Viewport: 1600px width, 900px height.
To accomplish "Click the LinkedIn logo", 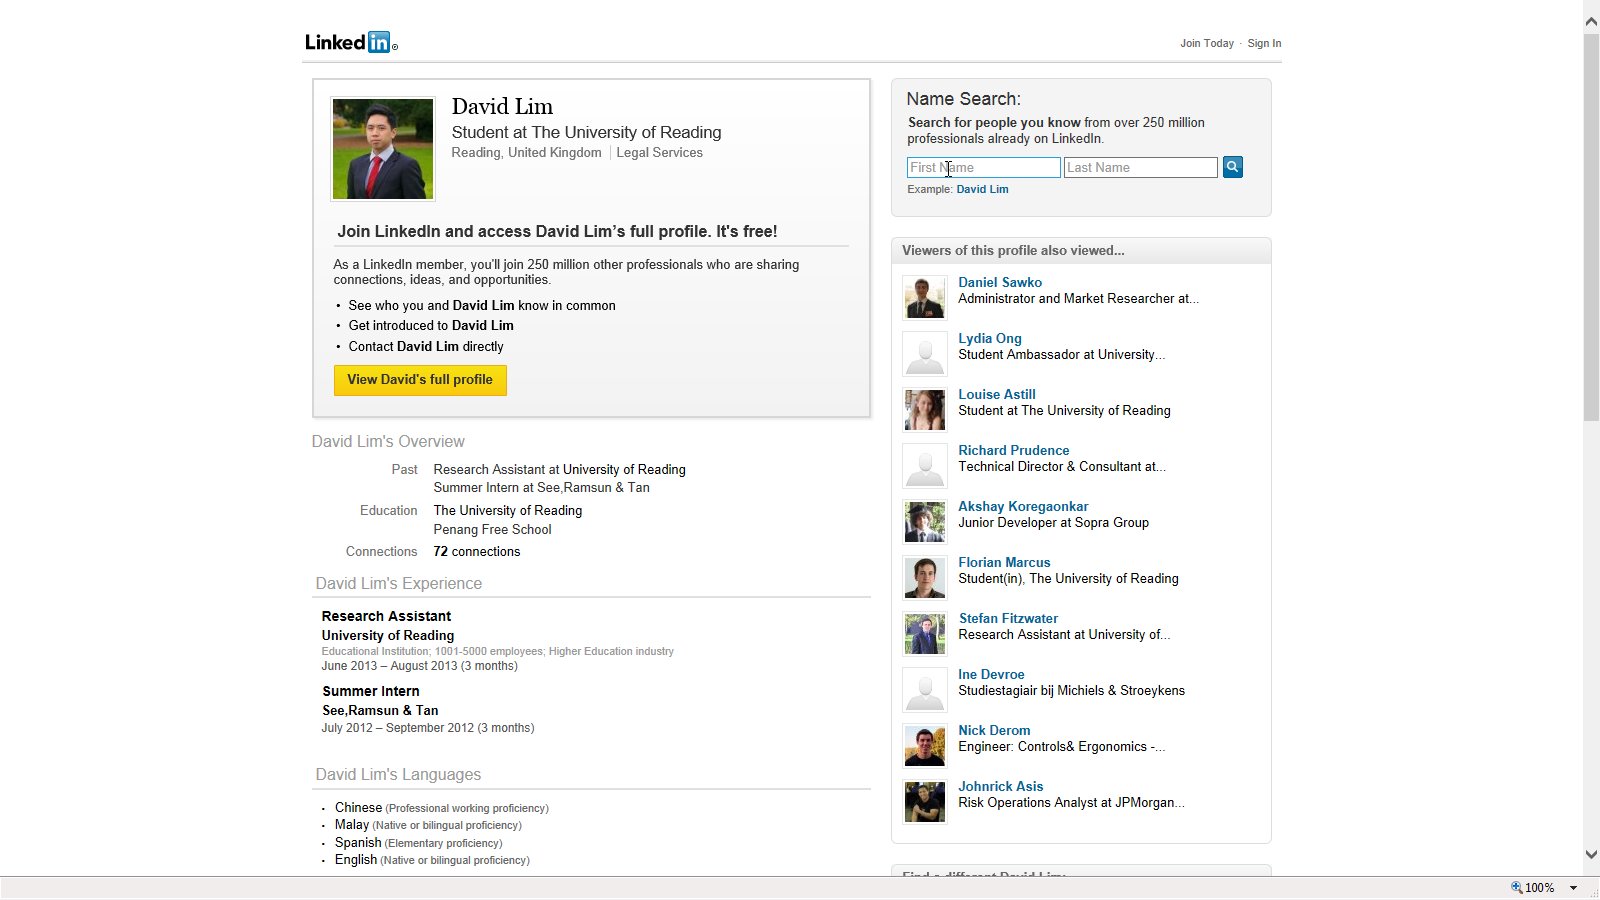I will pyautogui.click(x=350, y=42).
